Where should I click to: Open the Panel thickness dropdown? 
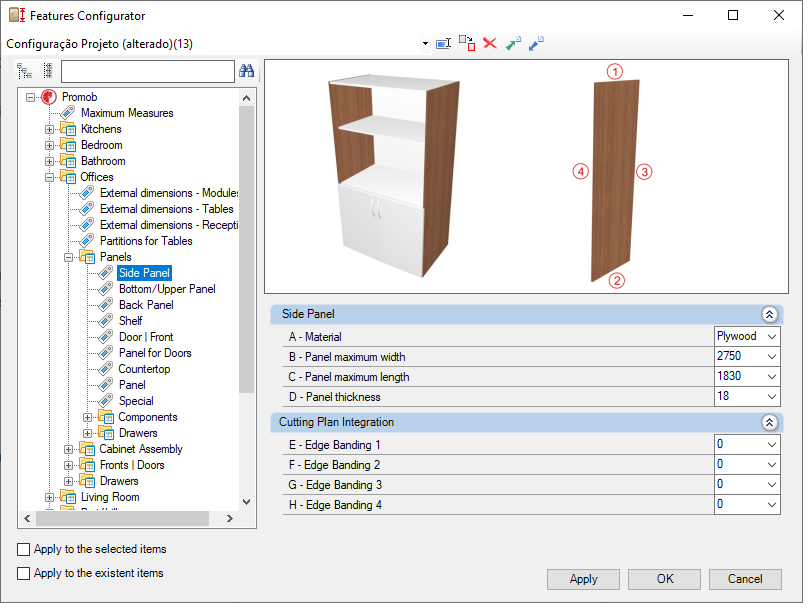(772, 397)
